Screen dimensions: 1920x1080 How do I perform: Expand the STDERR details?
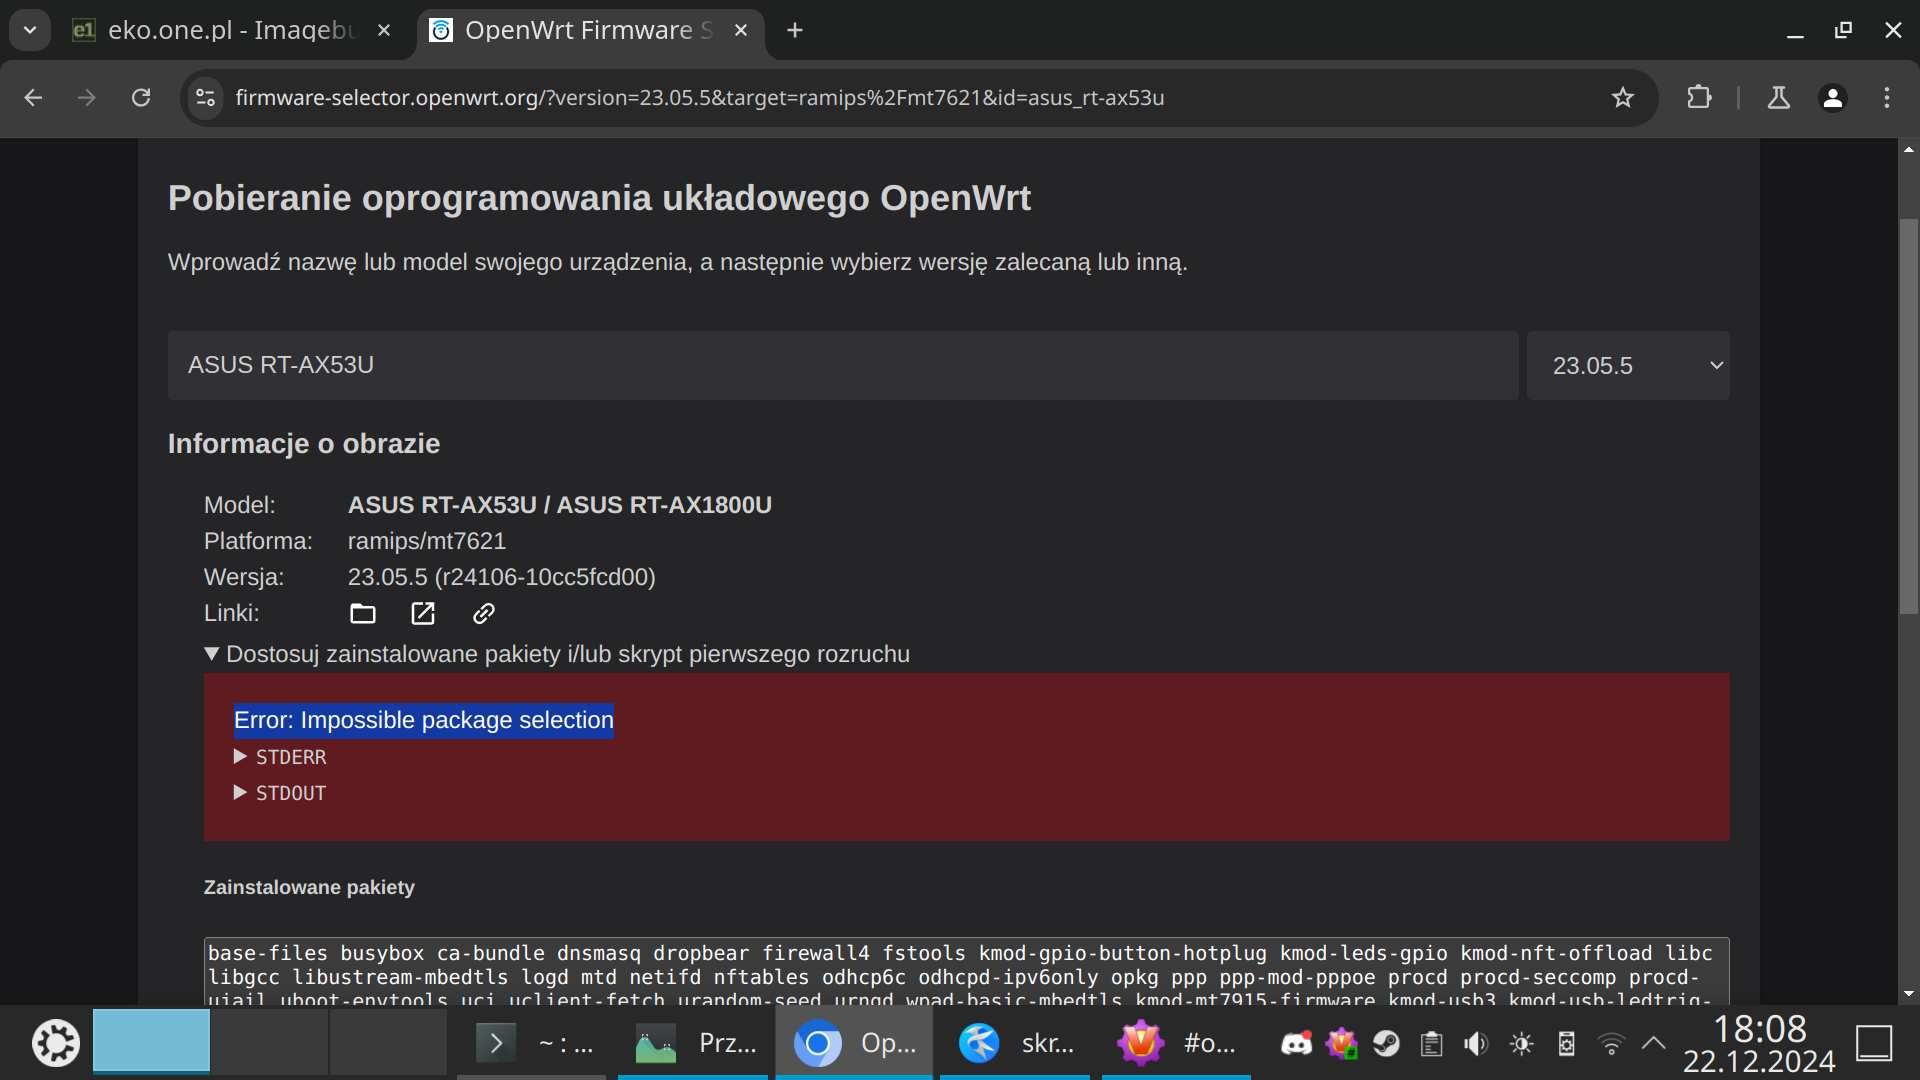click(280, 758)
